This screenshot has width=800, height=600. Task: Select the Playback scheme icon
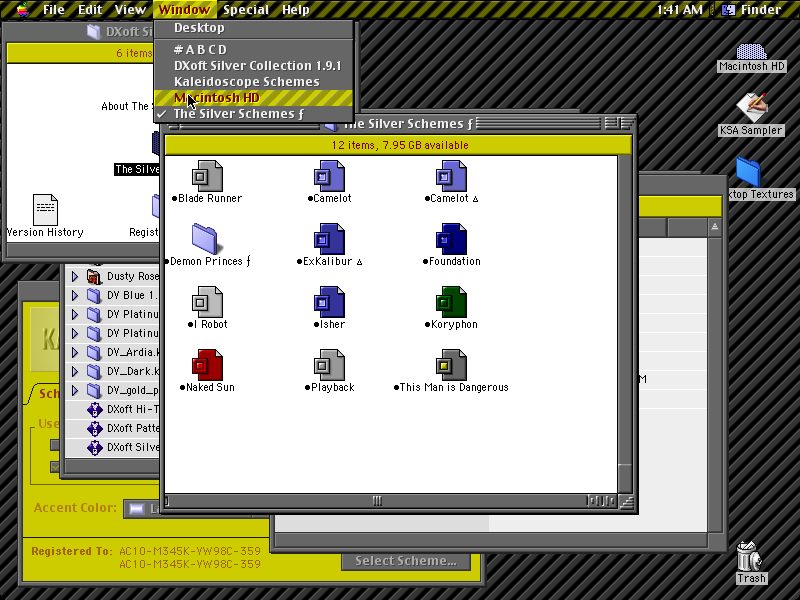click(329, 365)
